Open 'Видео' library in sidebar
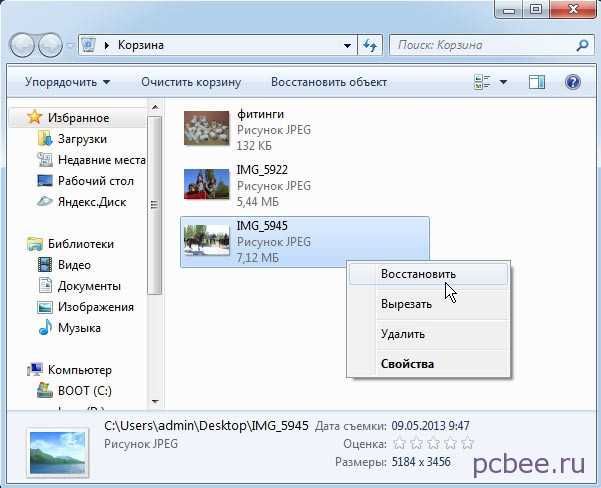 74,265
